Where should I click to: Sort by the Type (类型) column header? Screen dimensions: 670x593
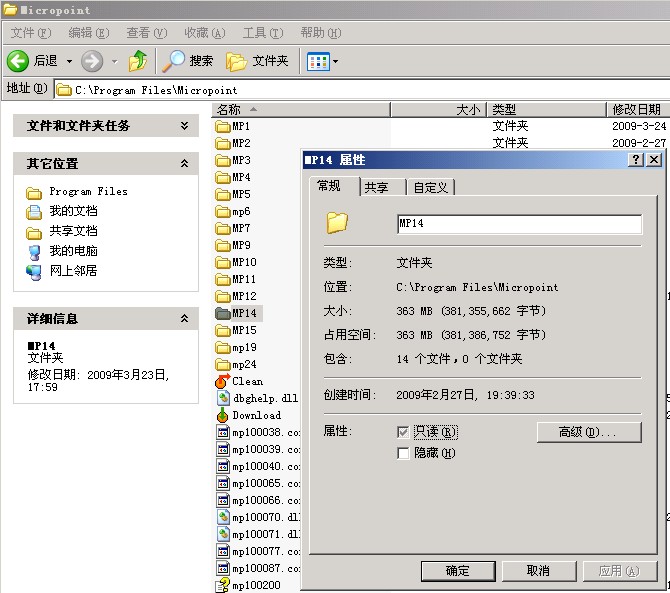(x=547, y=110)
